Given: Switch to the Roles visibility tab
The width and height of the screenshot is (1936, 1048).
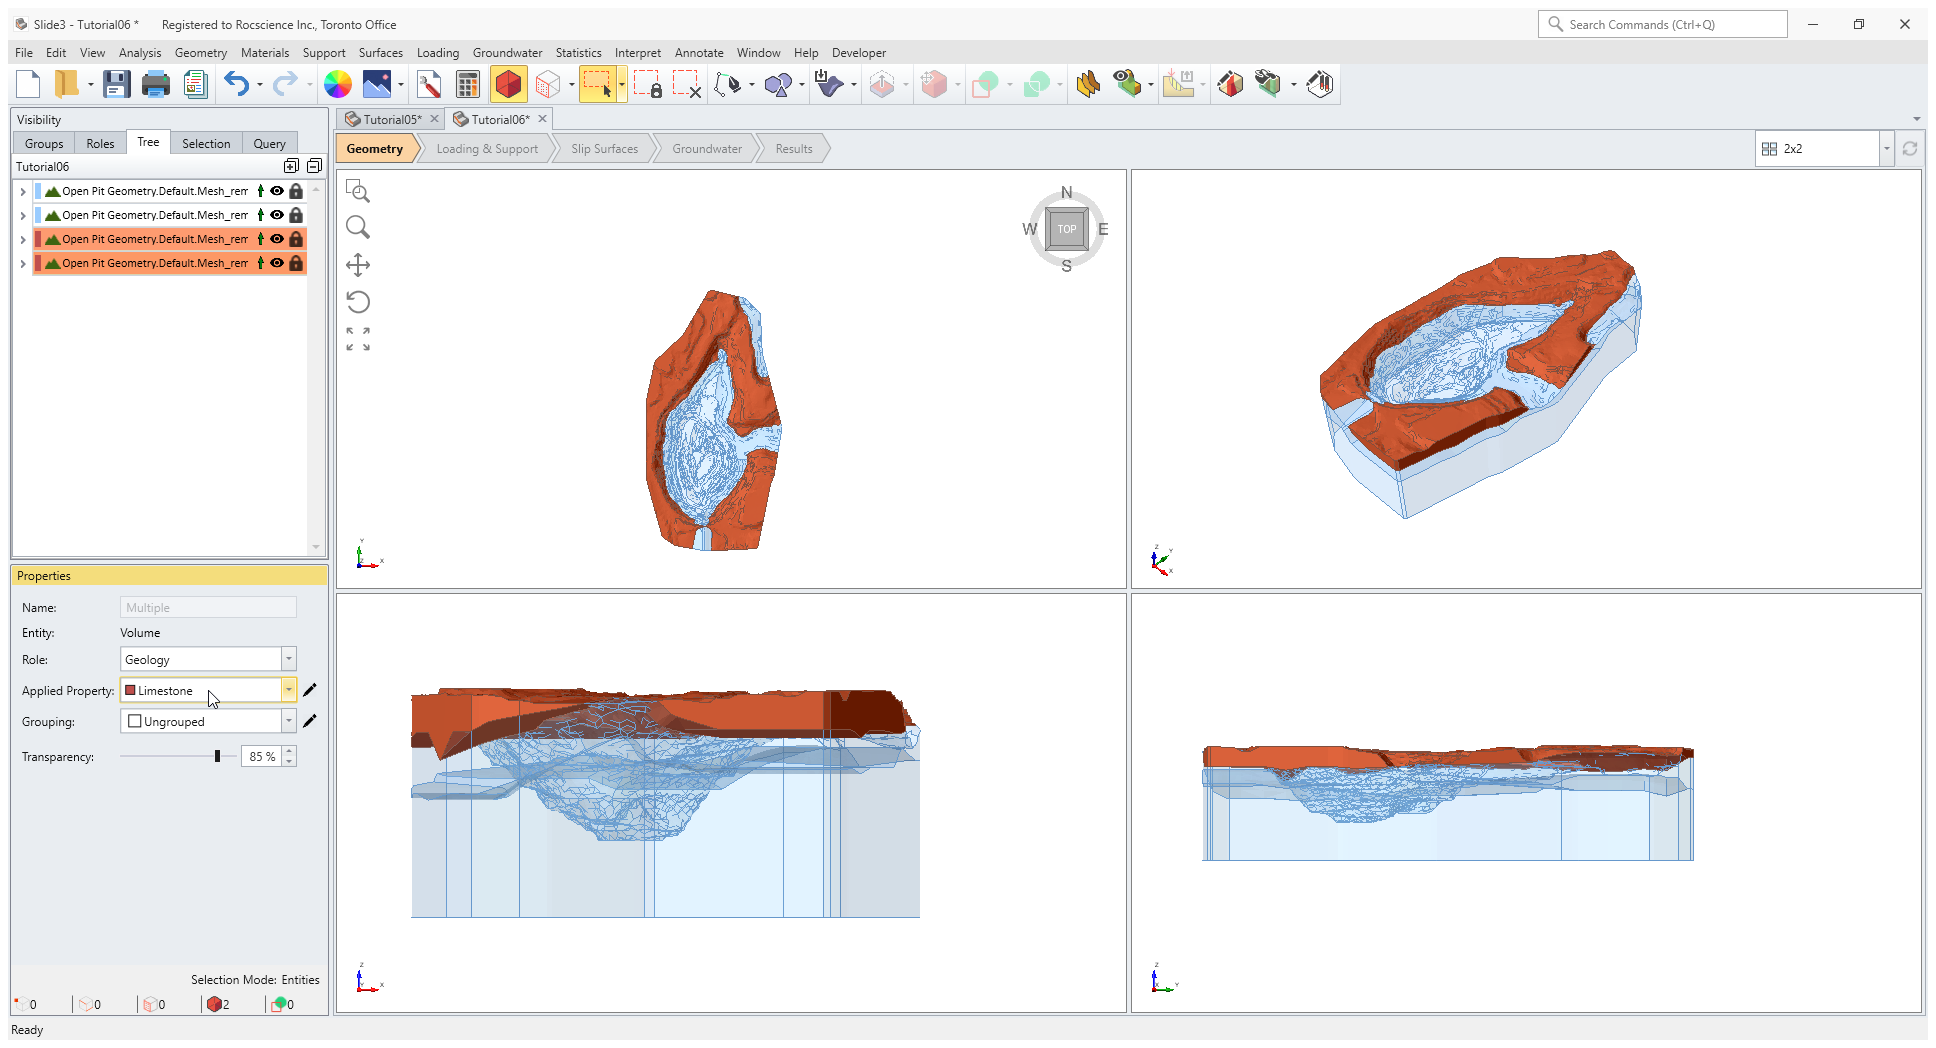Looking at the screenshot, I should (100, 143).
